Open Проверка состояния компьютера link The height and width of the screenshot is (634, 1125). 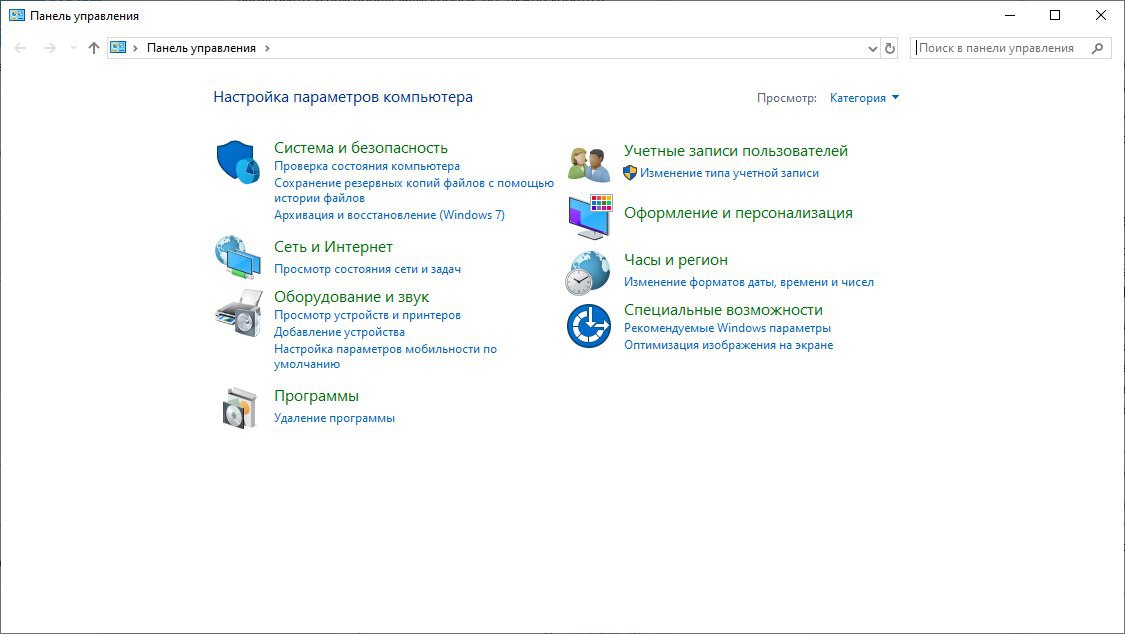(x=367, y=166)
